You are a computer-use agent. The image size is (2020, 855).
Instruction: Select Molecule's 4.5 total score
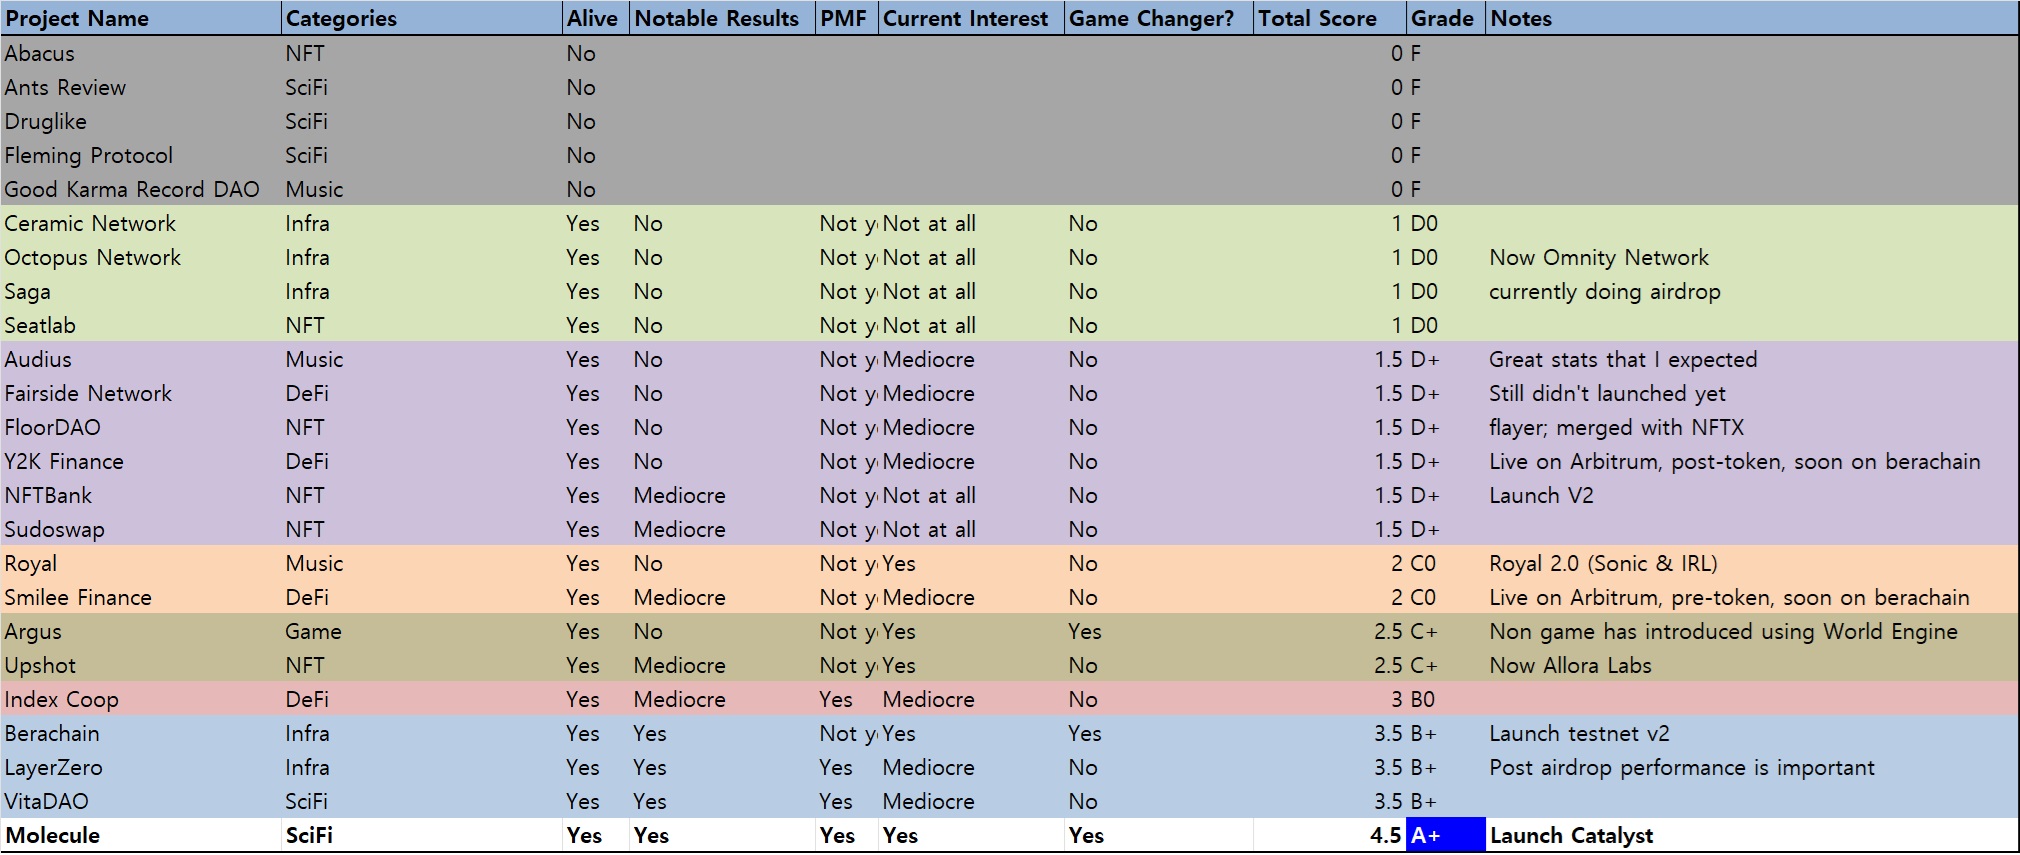click(x=1329, y=836)
